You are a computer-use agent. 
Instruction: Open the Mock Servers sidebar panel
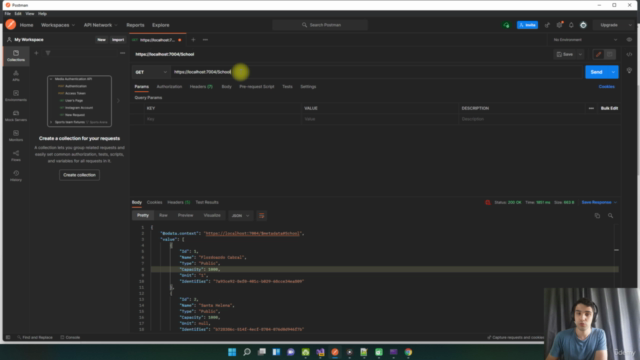(x=16, y=116)
